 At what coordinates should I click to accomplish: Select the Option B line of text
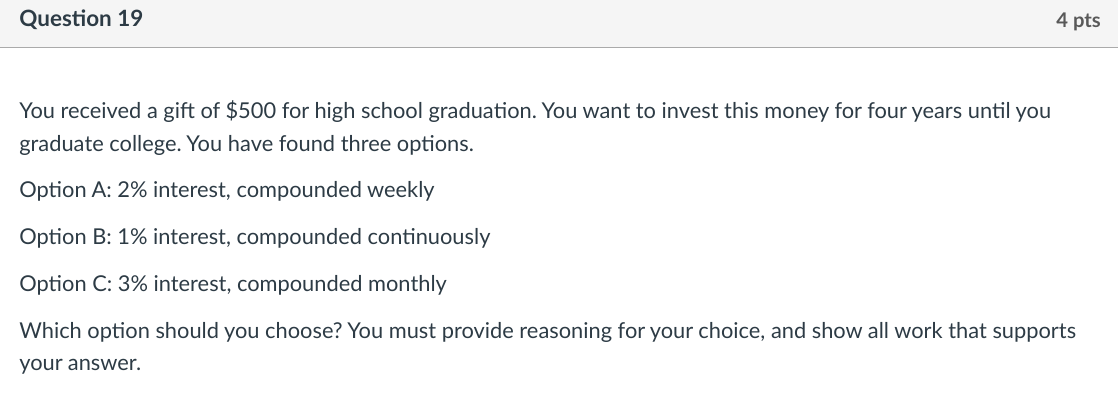[255, 237]
